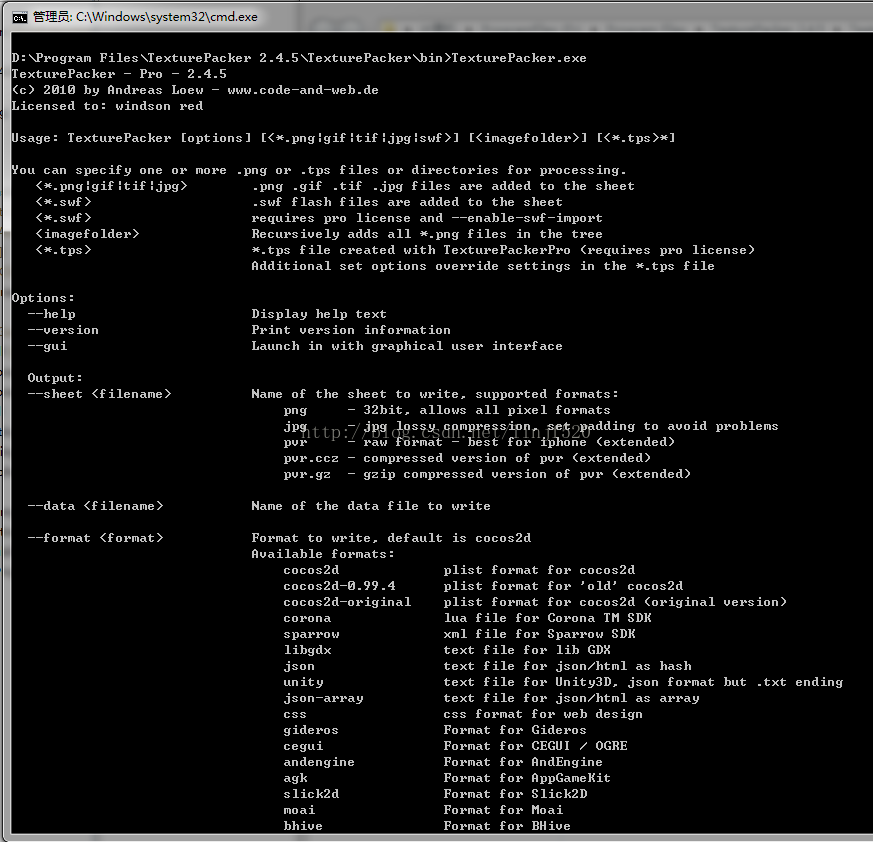Click the '--format <format>' option

click(x=96, y=539)
